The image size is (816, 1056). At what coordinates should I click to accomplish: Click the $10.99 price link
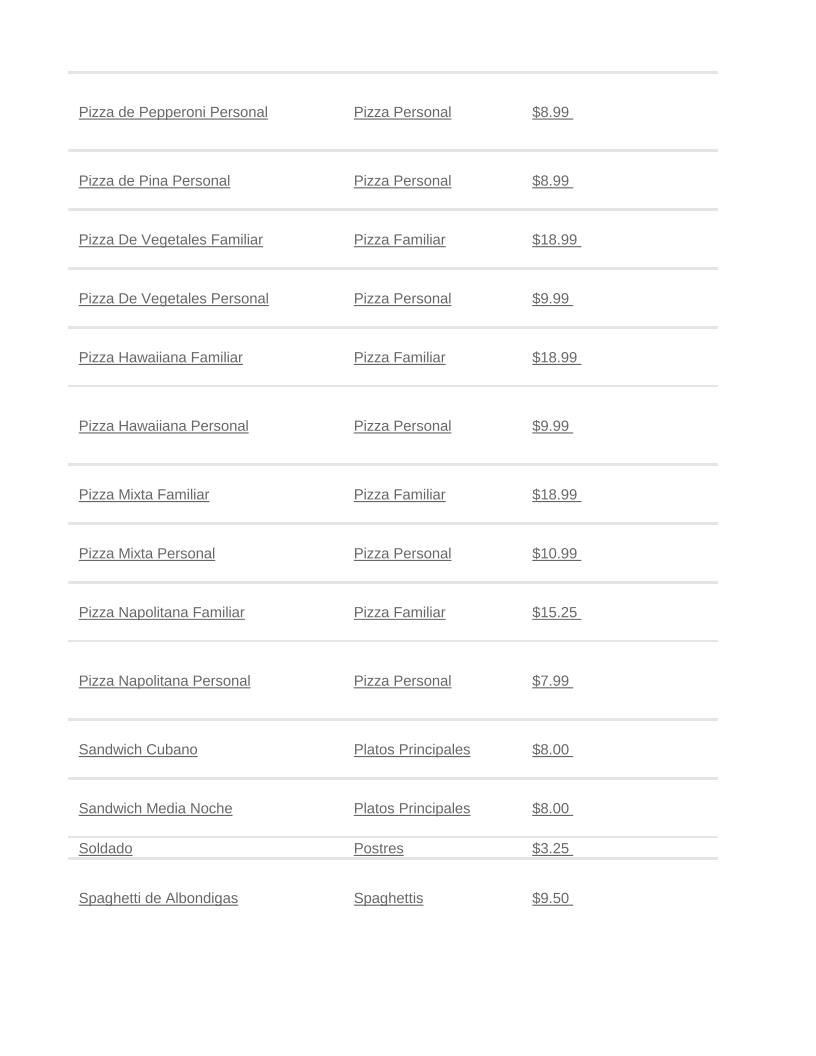[556, 554]
